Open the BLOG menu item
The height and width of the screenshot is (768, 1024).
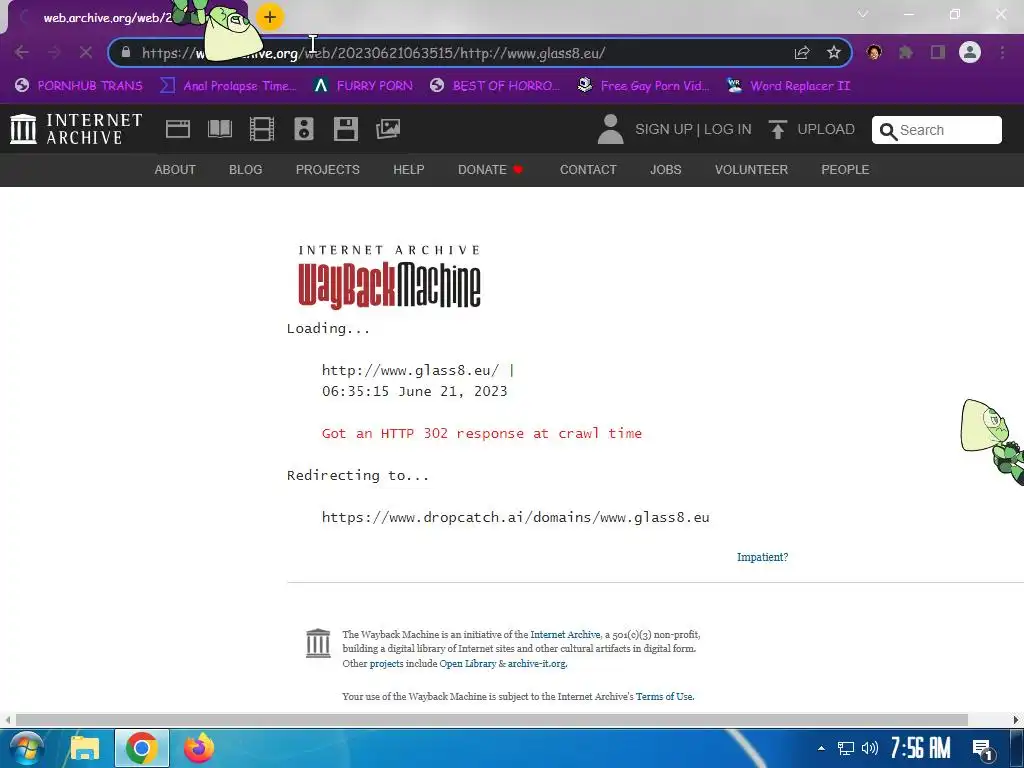pyautogui.click(x=246, y=170)
